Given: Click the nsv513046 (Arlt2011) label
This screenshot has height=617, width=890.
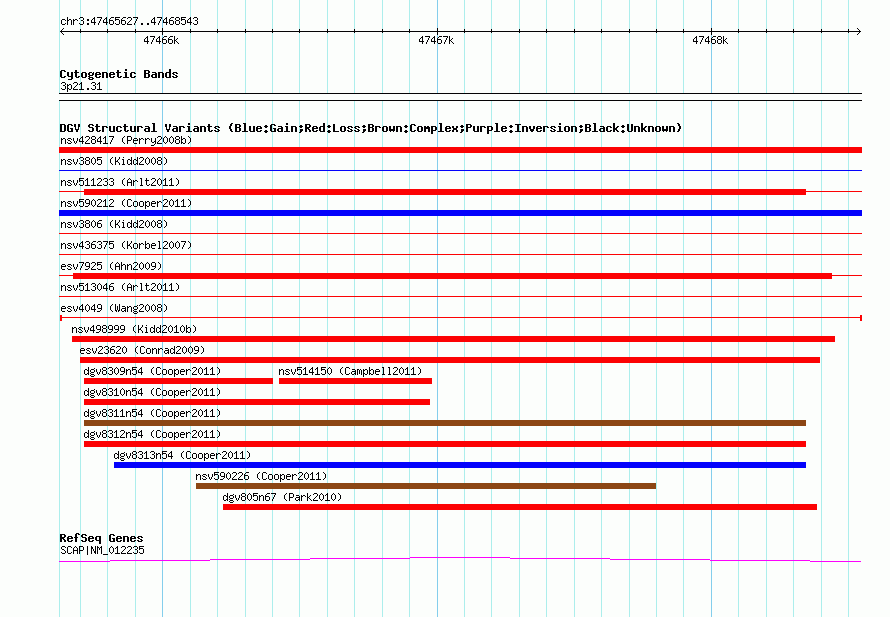Looking at the screenshot, I should pyautogui.click(x=120, y=287).
